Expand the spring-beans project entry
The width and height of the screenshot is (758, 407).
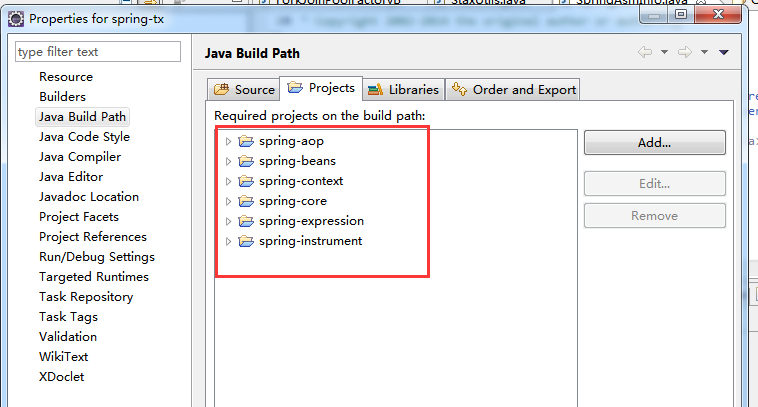pyautogui.click(x=228, y=161)
